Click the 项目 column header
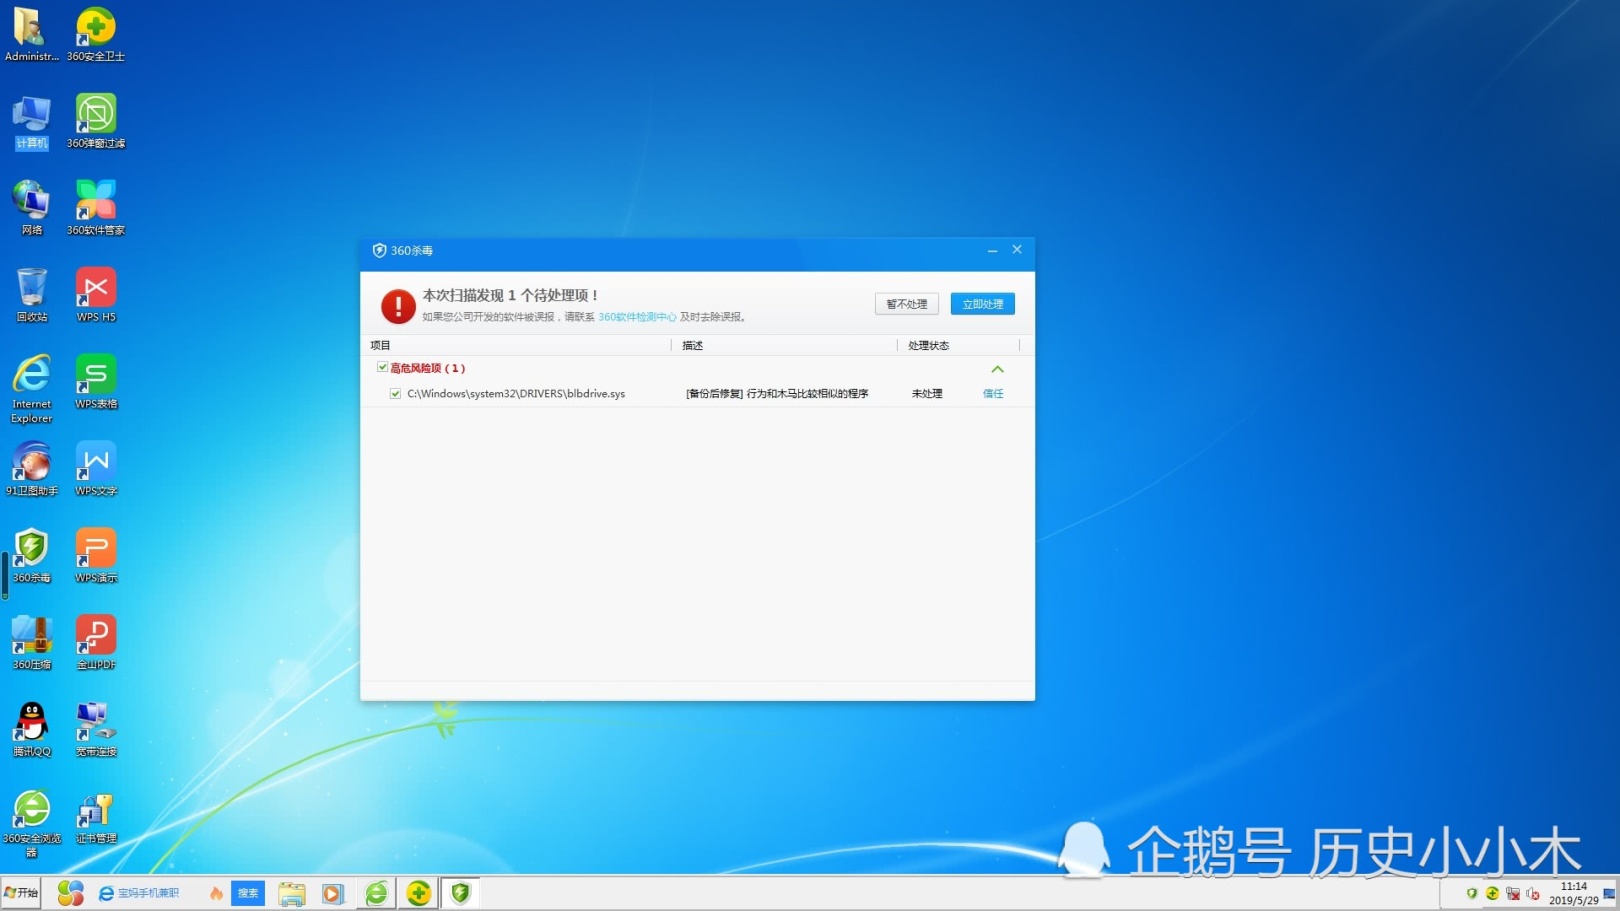 [x=380, y=345]
